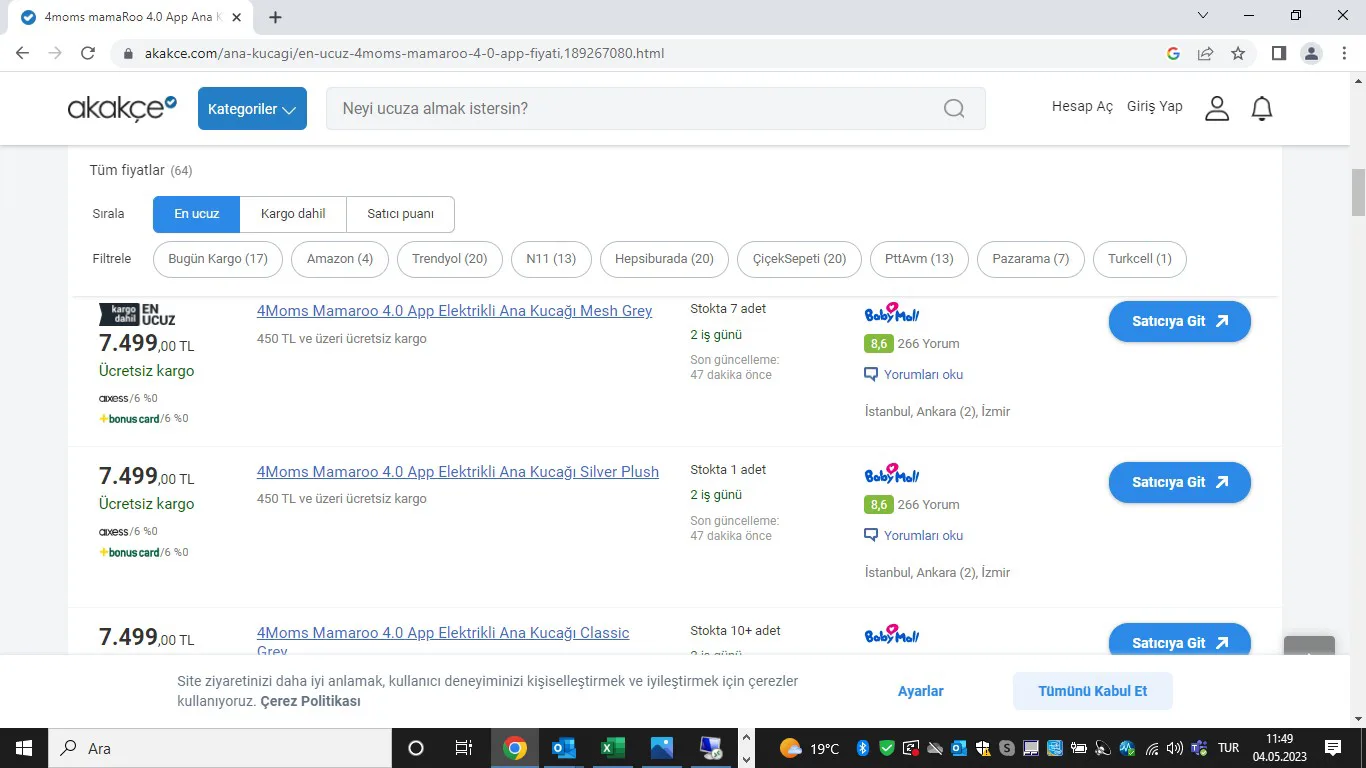Click the address bar URL
The image size is (1366, 768).
pyautogui.click(x=404, y=53)
